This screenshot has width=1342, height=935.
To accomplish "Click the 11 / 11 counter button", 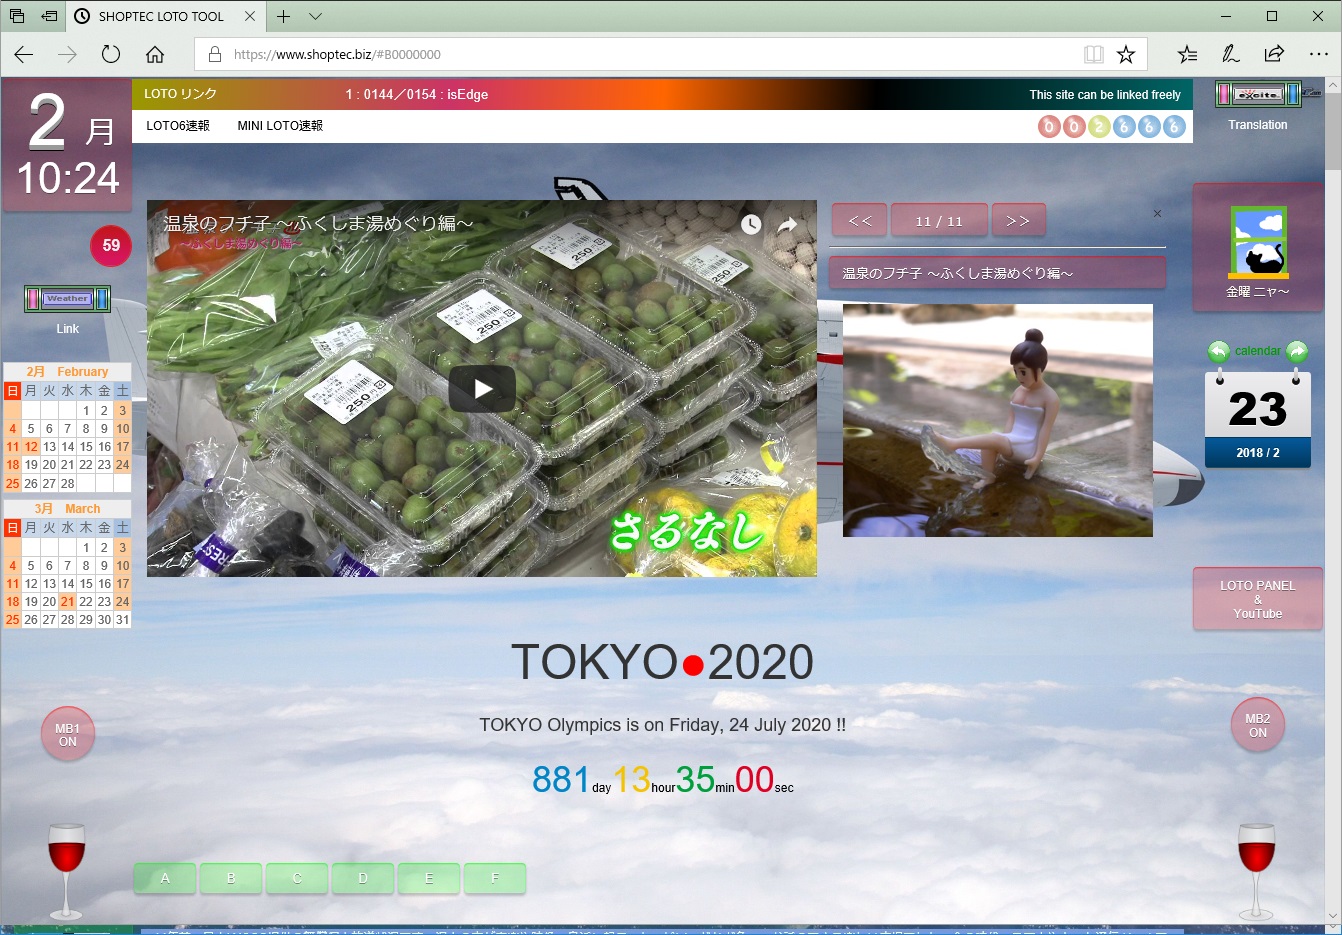I will point(939,220).
